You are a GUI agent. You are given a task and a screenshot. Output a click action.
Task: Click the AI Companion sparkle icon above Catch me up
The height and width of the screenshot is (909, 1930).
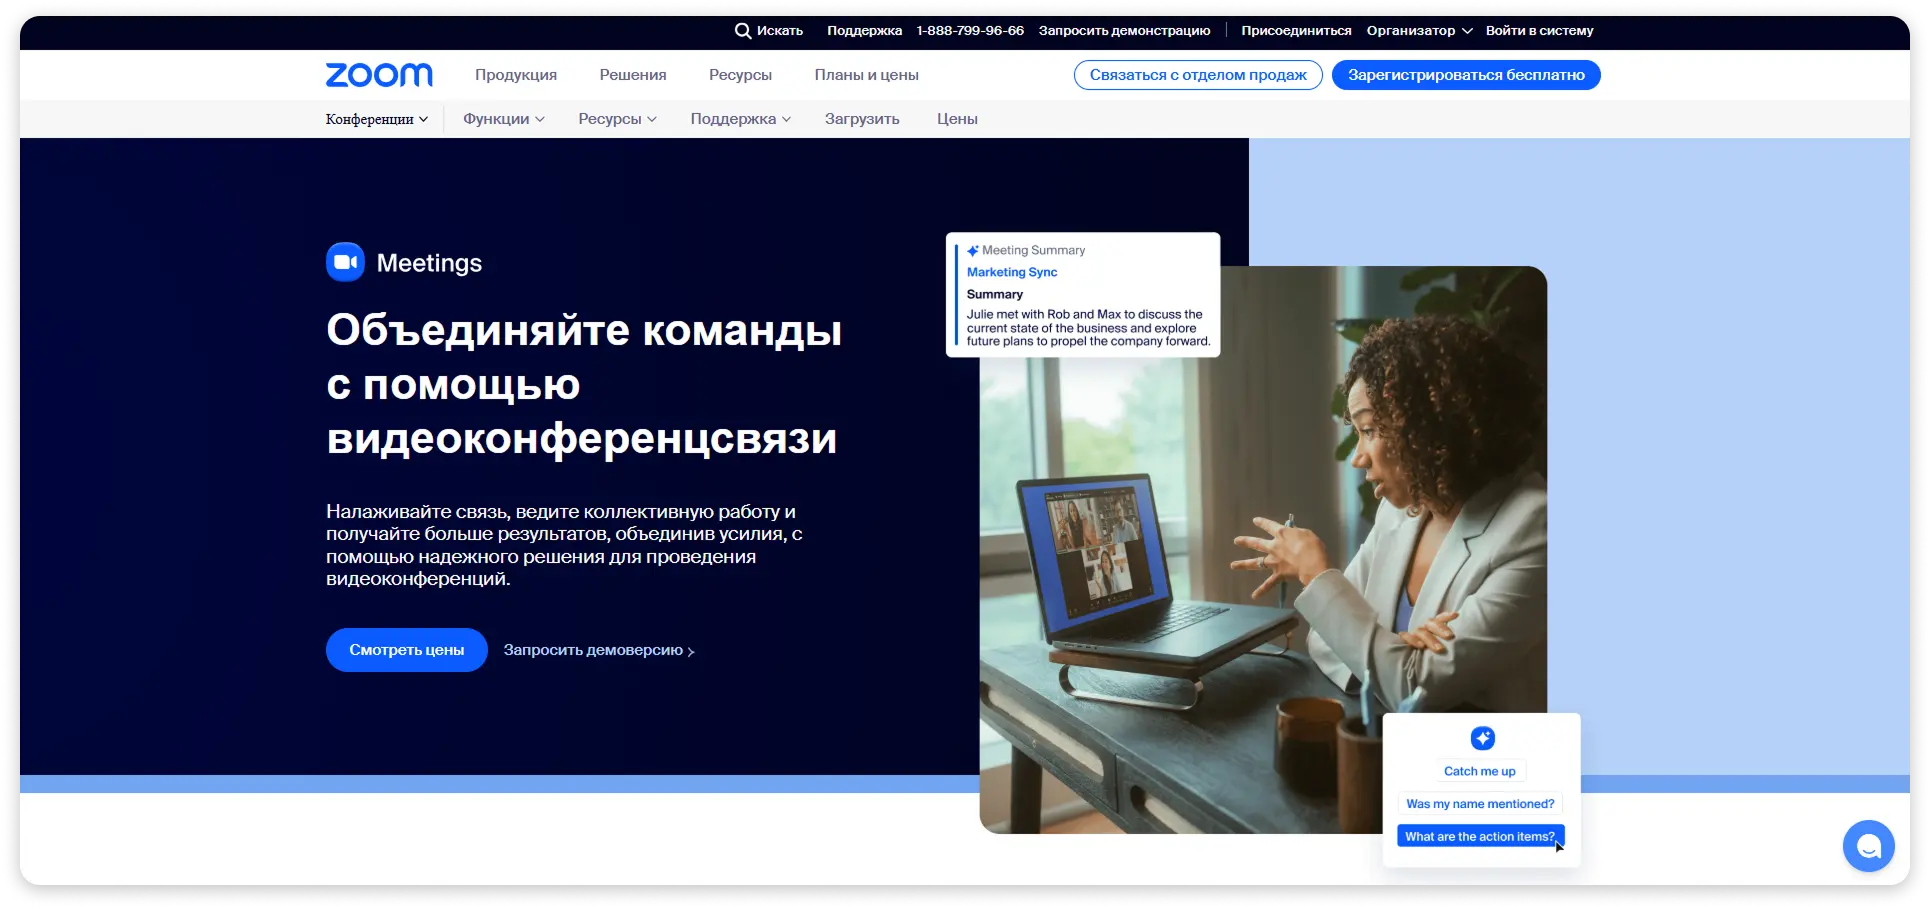(1482, 738)
